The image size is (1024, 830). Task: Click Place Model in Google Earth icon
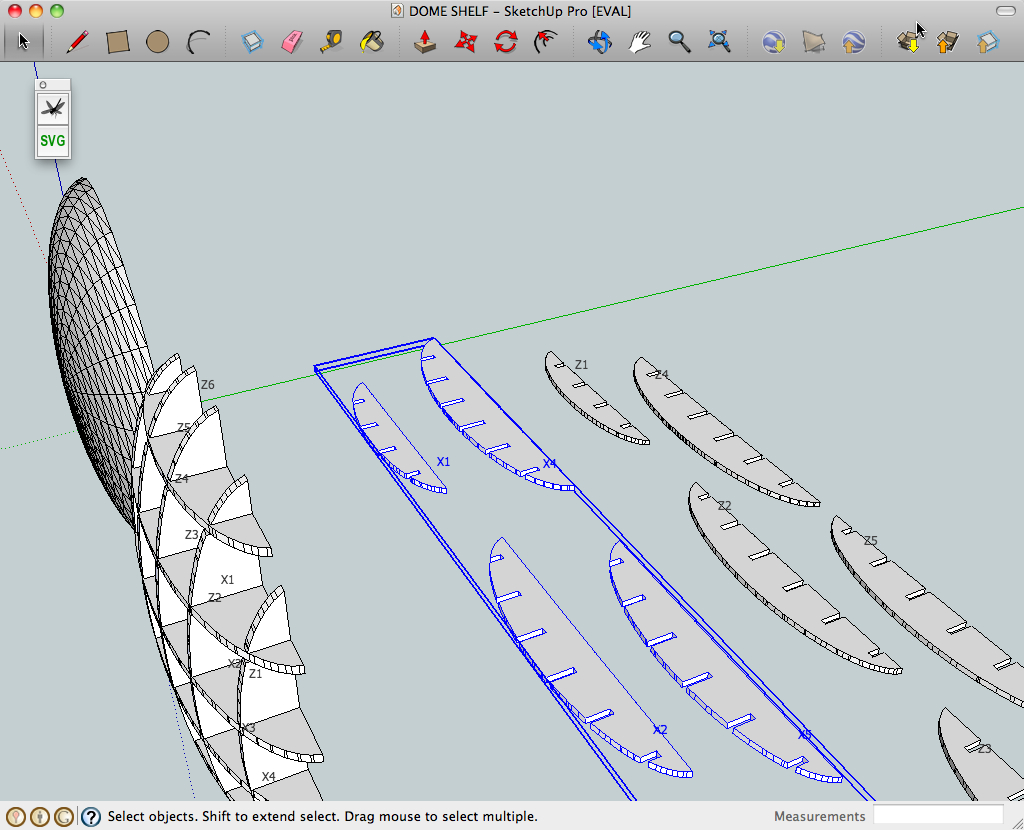[854, 42]
